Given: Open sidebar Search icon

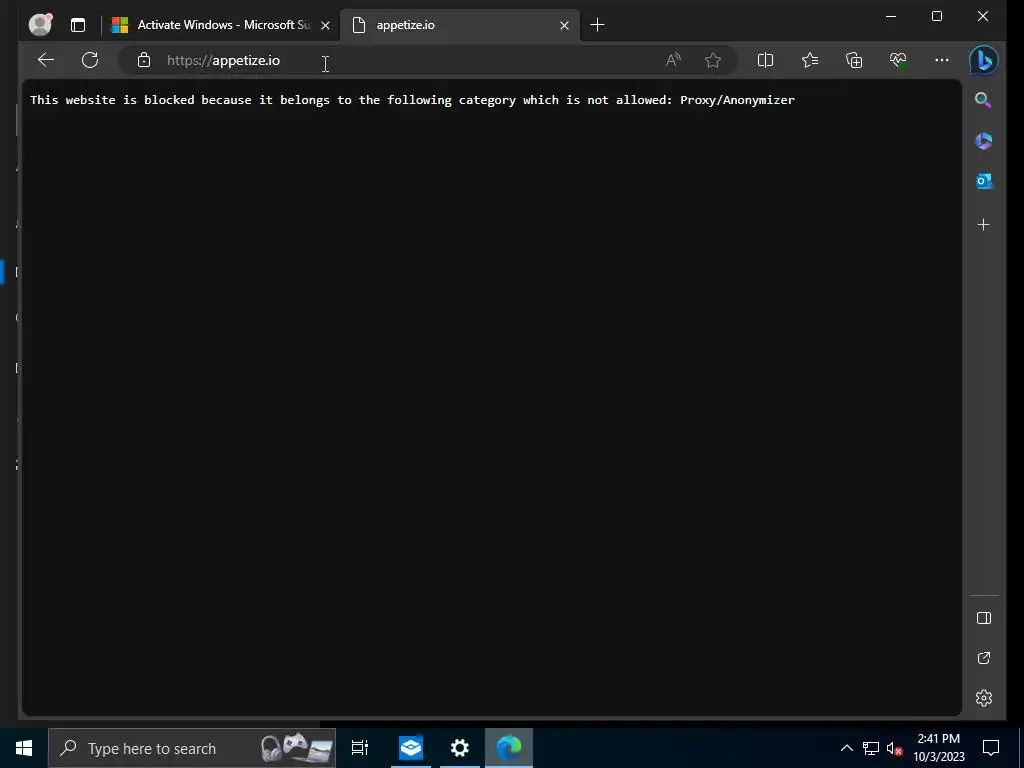Looking at the screenshot, I should [984, 100].
